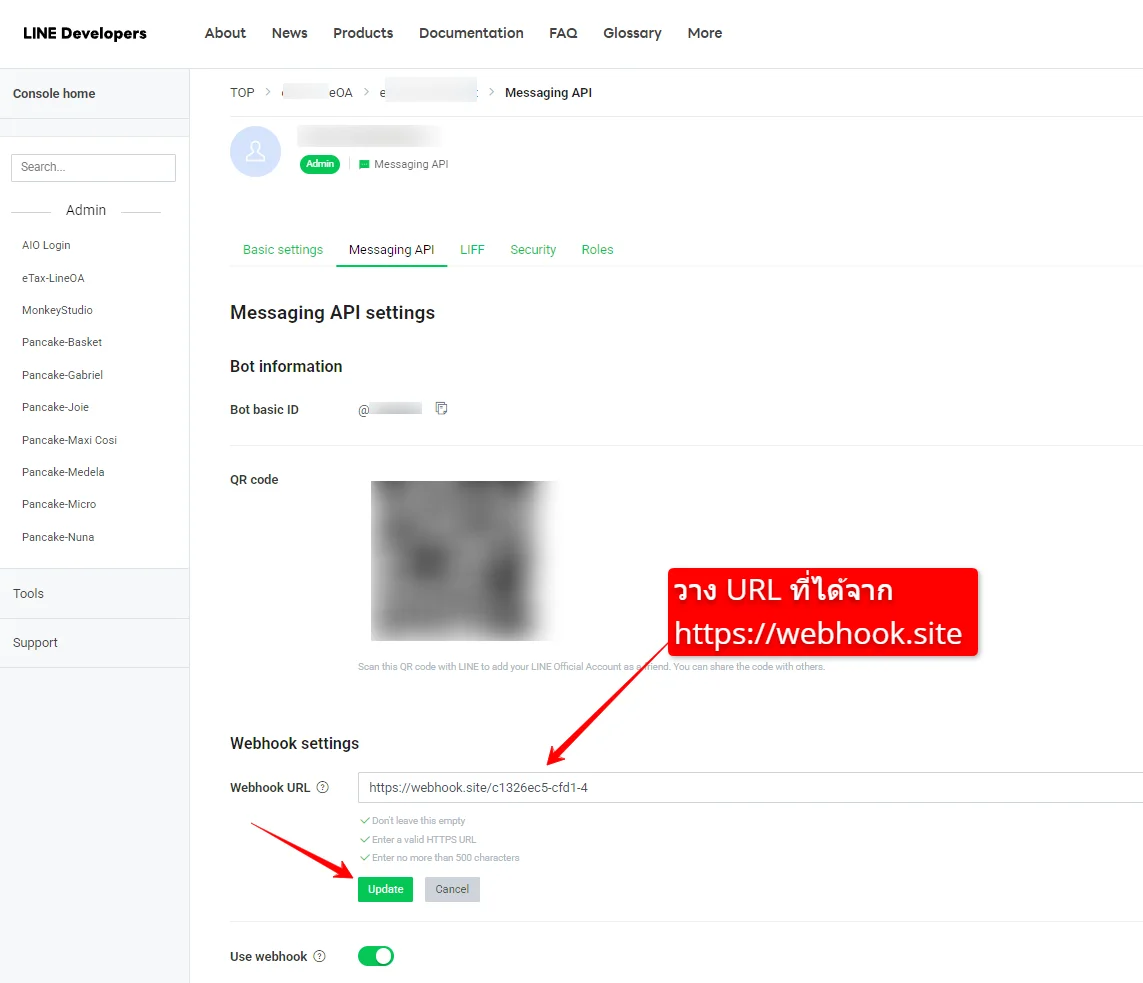Click the green Admin badge
Viewport: 1143px width, 983px height.
pos(320,164)
